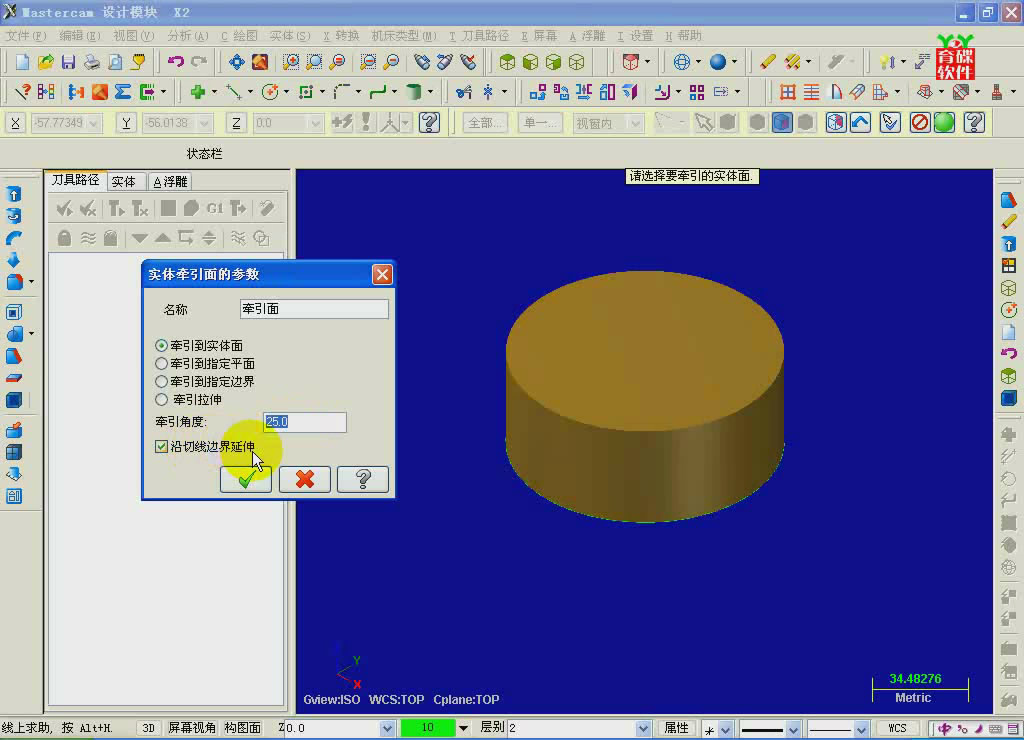The image size is (1024, 740).
Task: Open the point style dropdown with asterisk
Action: click(725, 728)
